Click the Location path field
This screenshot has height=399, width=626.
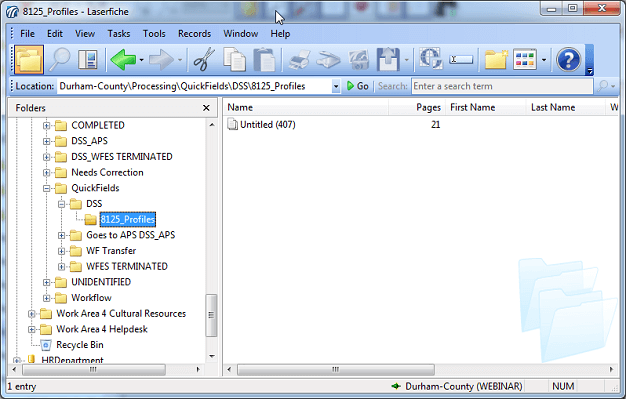tap(194, 86)
